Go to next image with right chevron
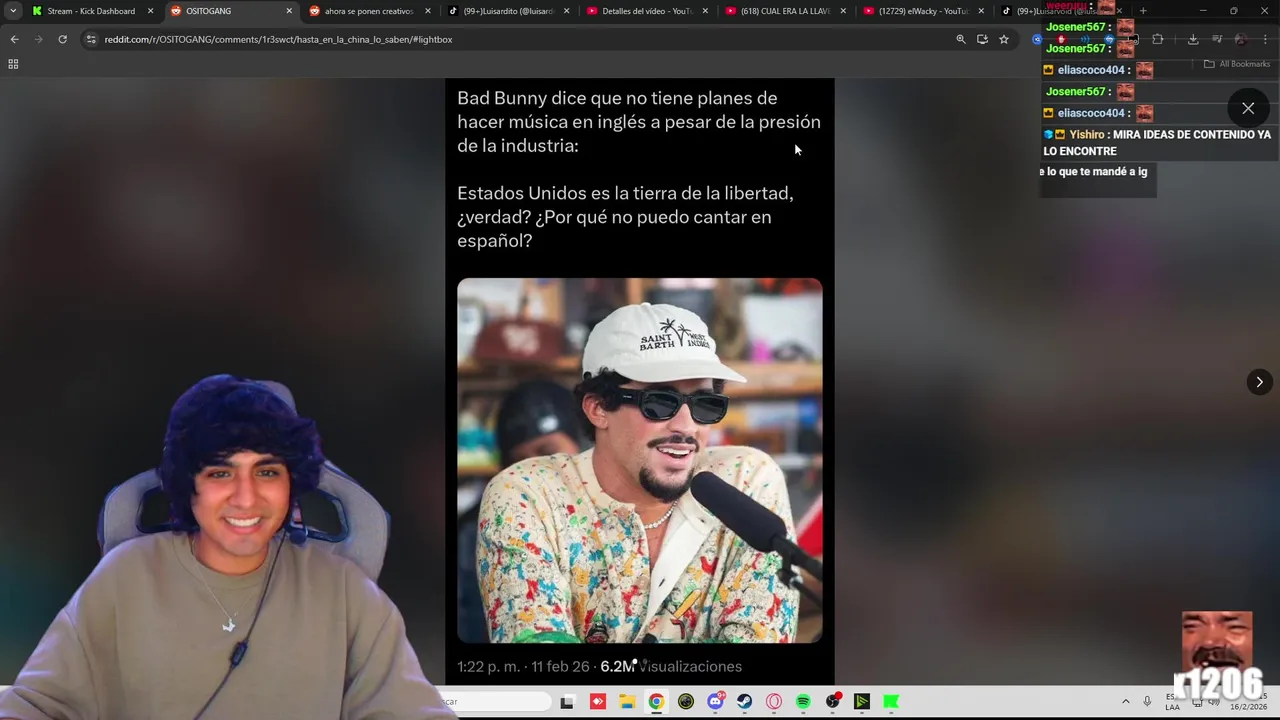Viewport: 1280px width, 720px height. [x=1259, y=382]
